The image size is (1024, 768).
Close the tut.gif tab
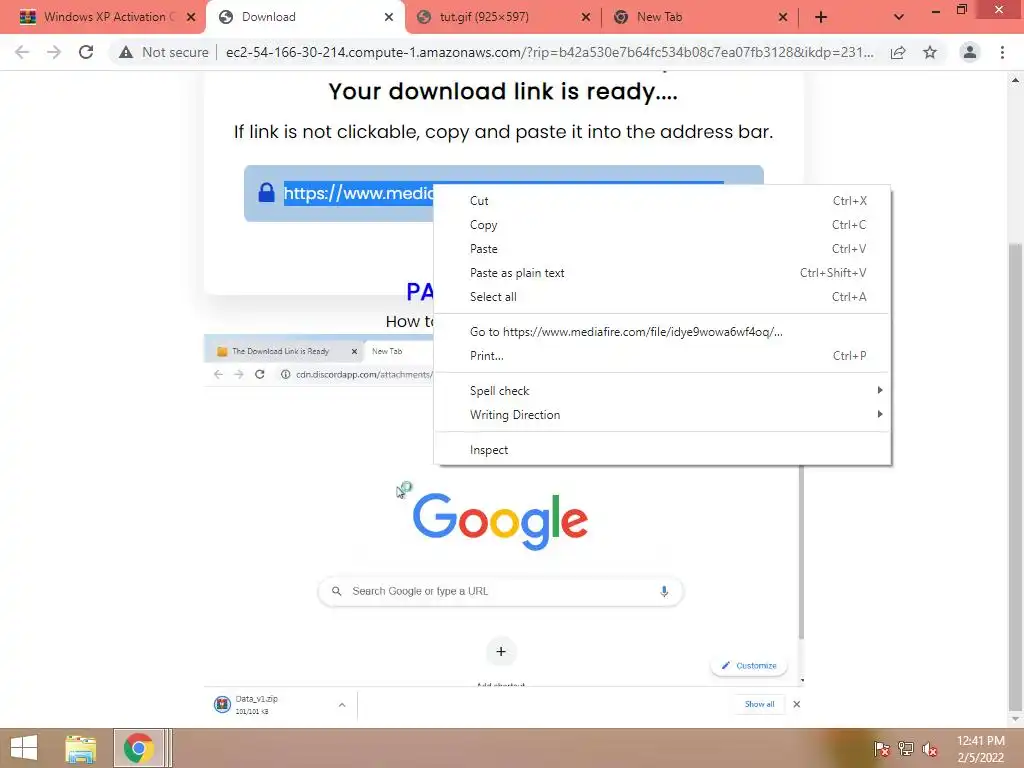click(586, 17)
